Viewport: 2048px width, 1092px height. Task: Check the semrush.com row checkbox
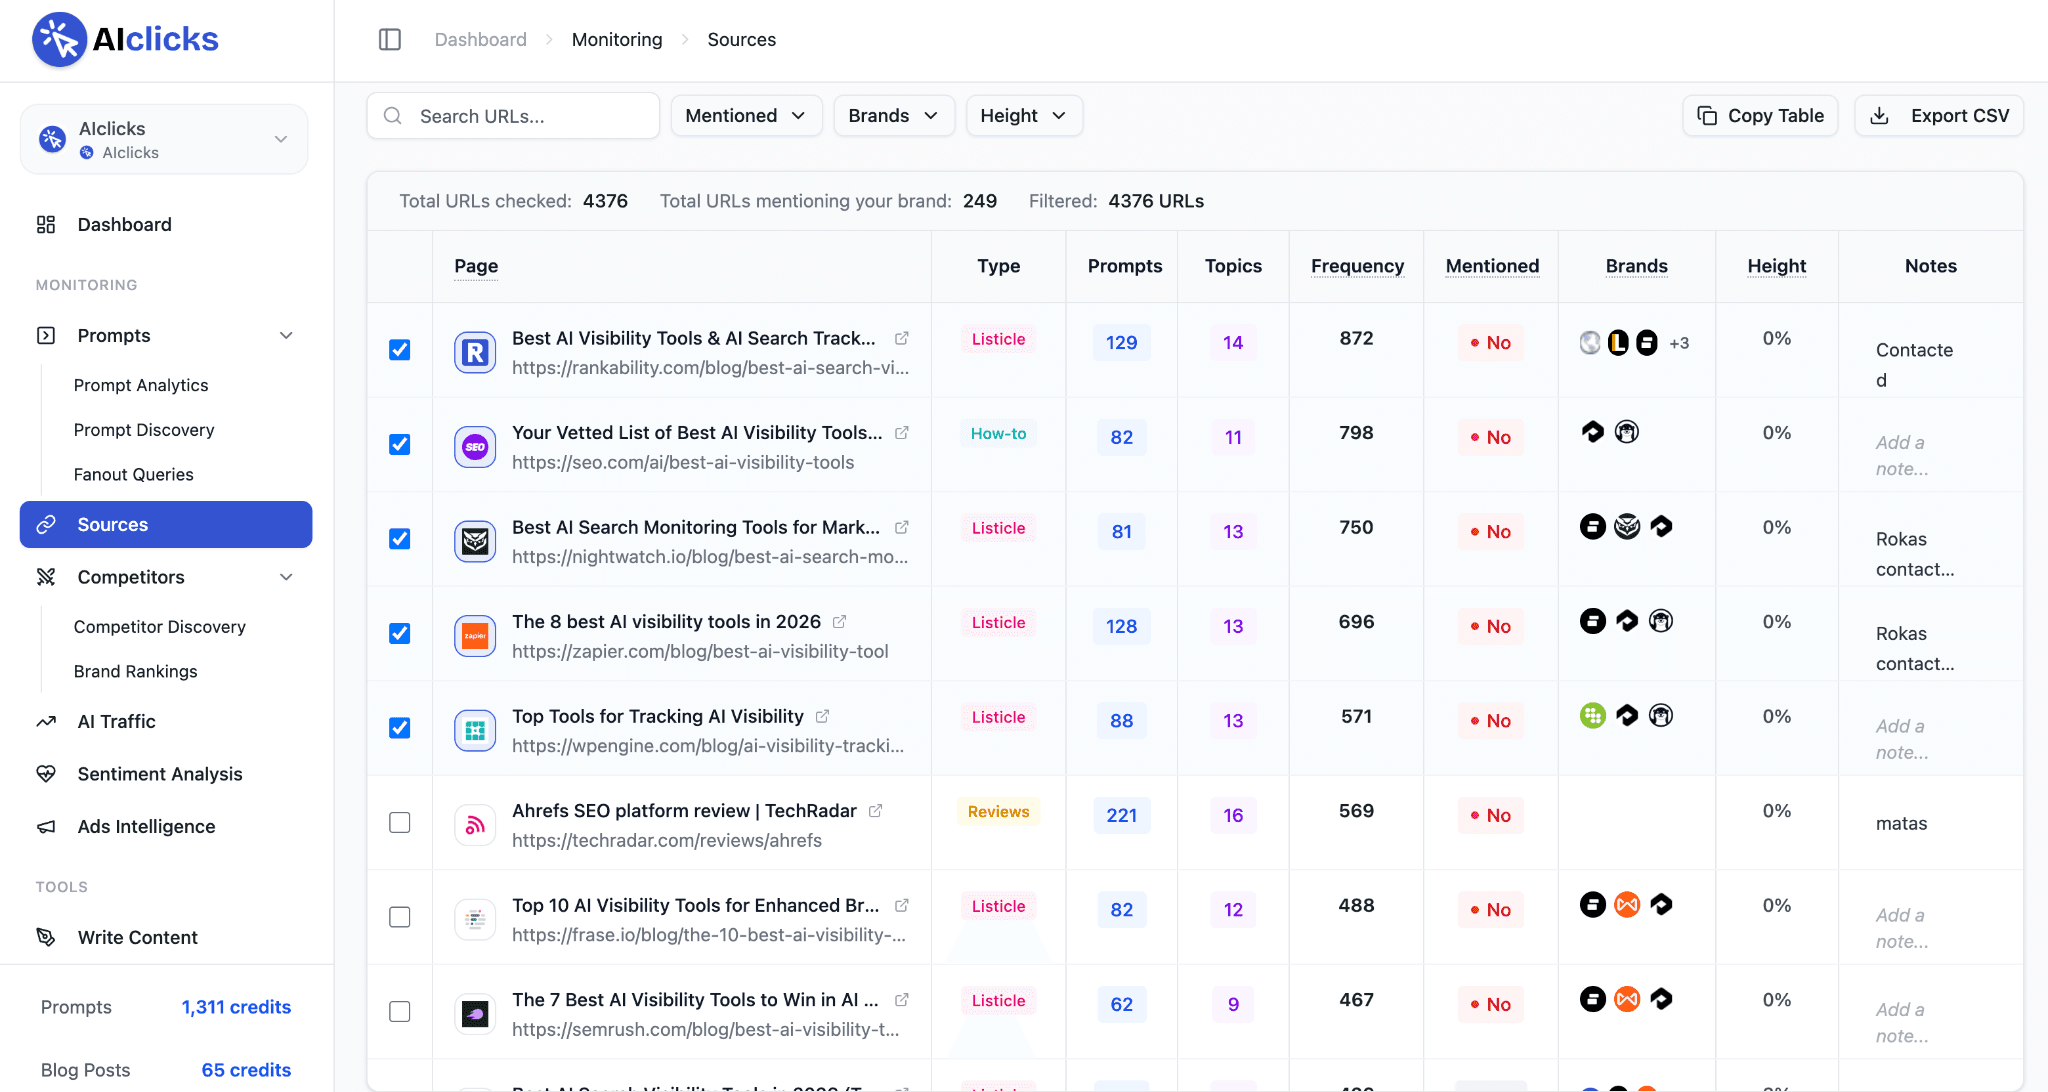coord(399,1011)
